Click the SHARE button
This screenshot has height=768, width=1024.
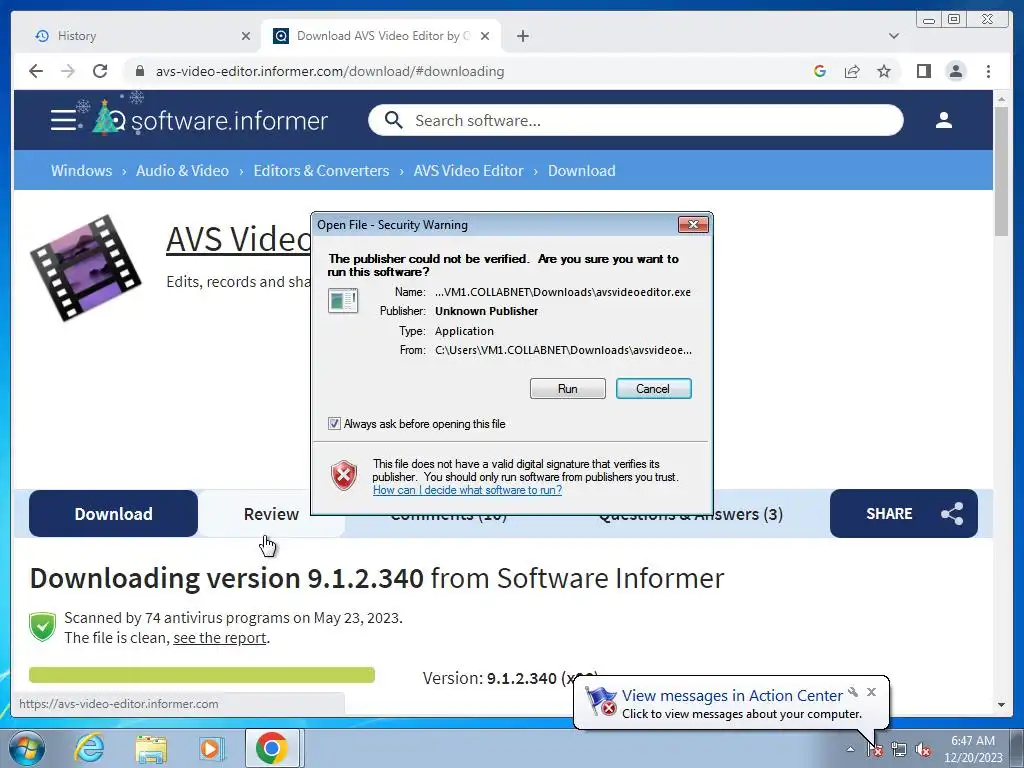pyautogui.click(x=904, y=514)
